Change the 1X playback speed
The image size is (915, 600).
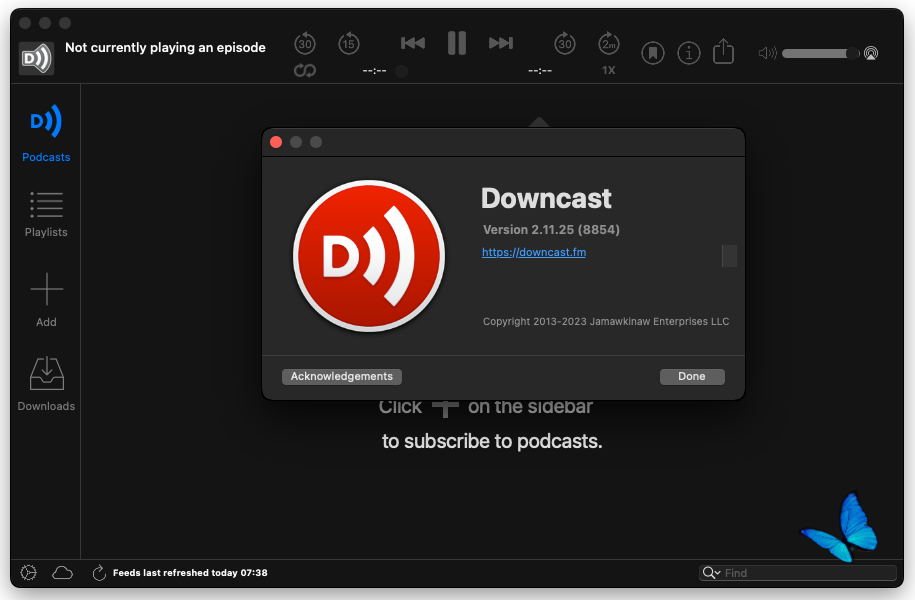coord(609,71)
